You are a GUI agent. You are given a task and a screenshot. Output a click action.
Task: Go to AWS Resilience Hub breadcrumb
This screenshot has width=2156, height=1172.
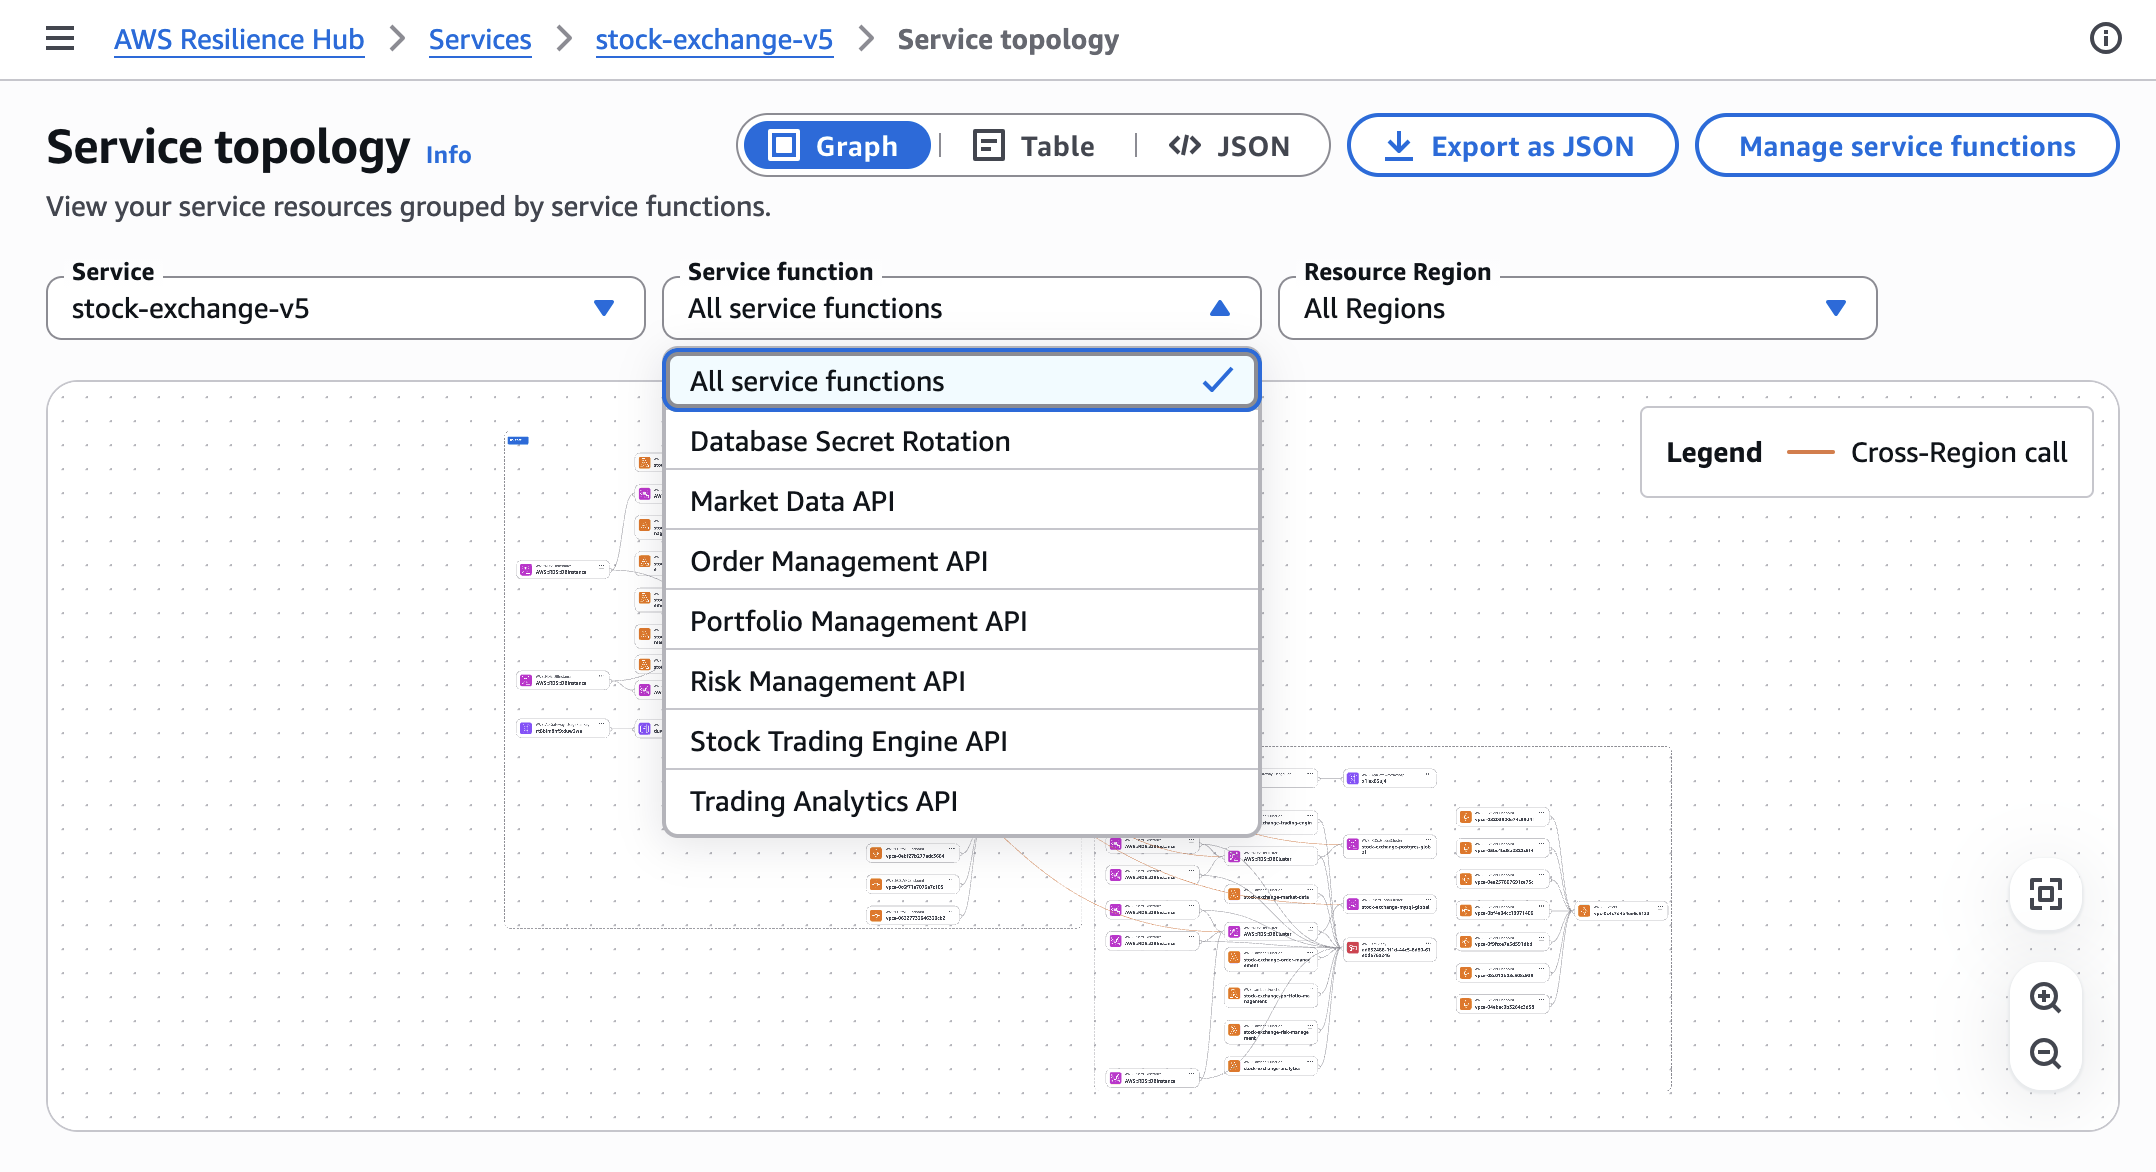click(x=239, y=39)
